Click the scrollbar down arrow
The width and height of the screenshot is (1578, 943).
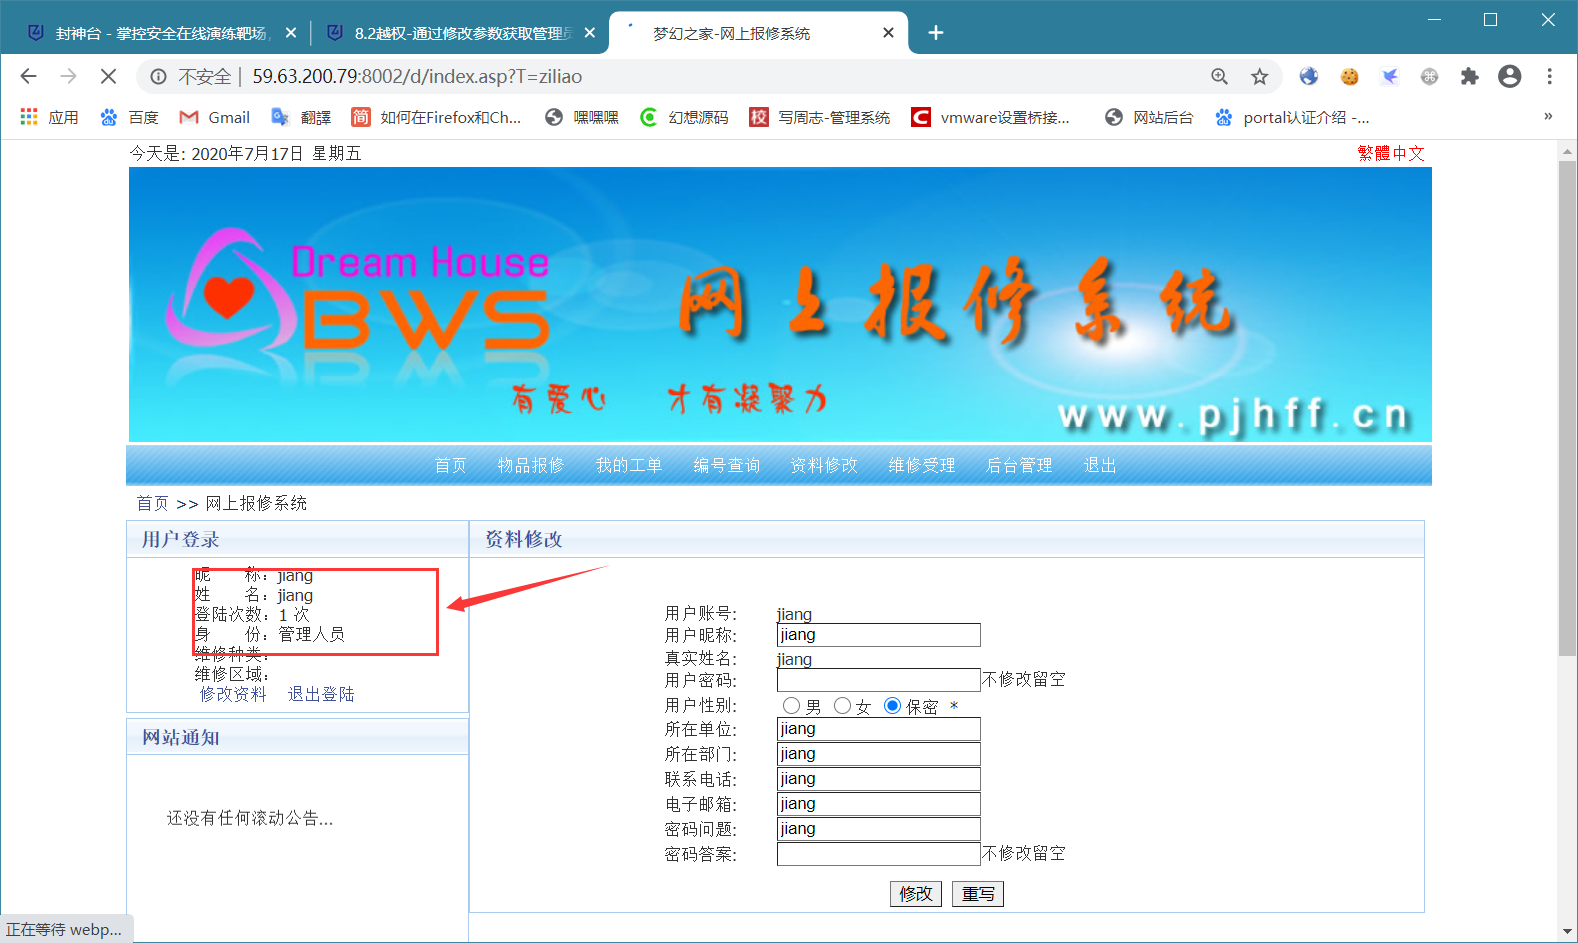[1567, 932]
